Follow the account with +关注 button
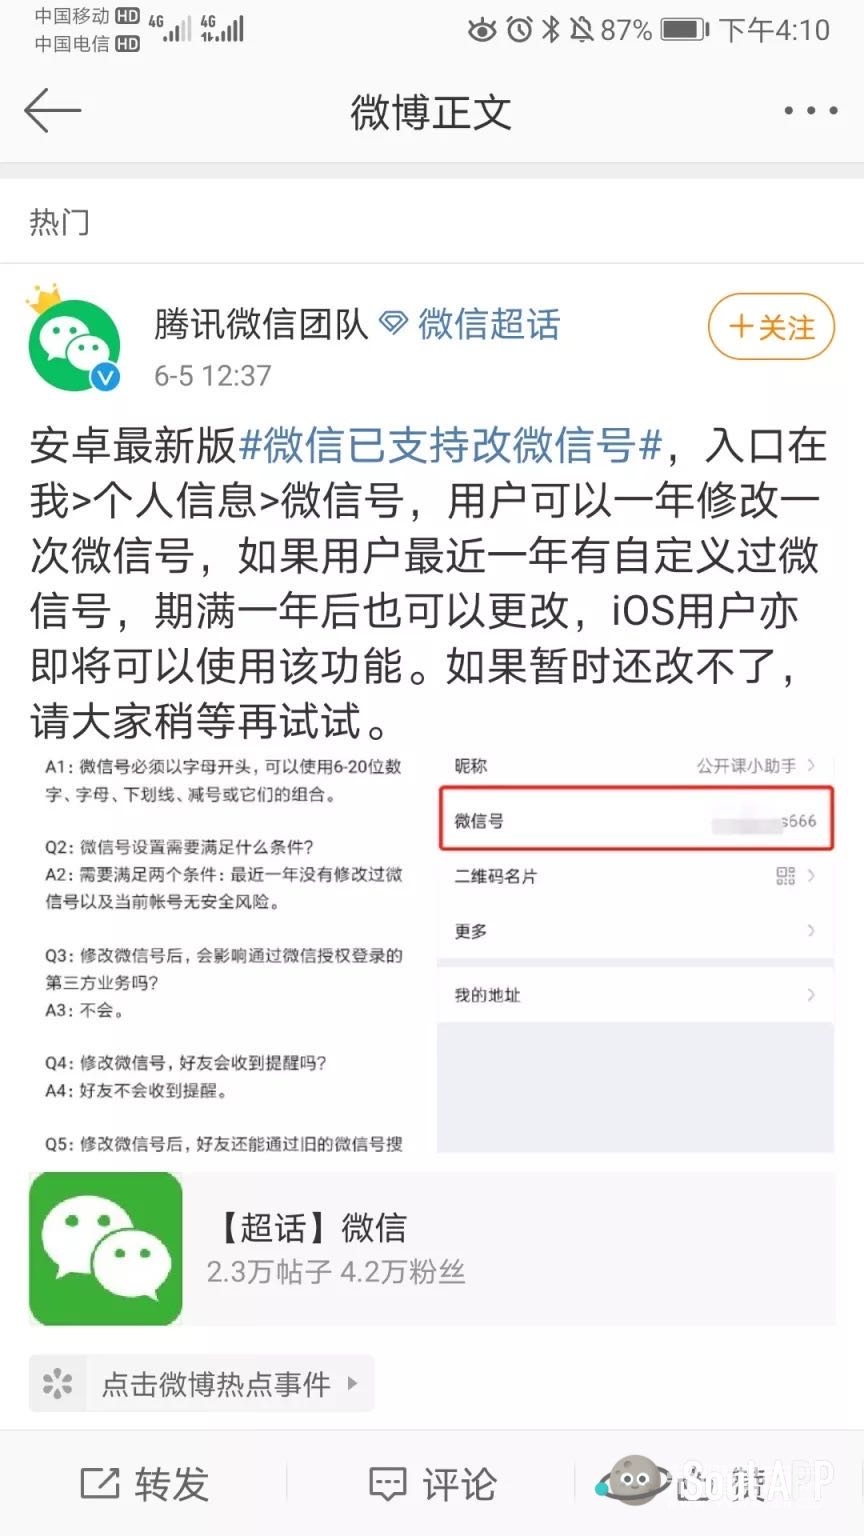 coord(771,327)
